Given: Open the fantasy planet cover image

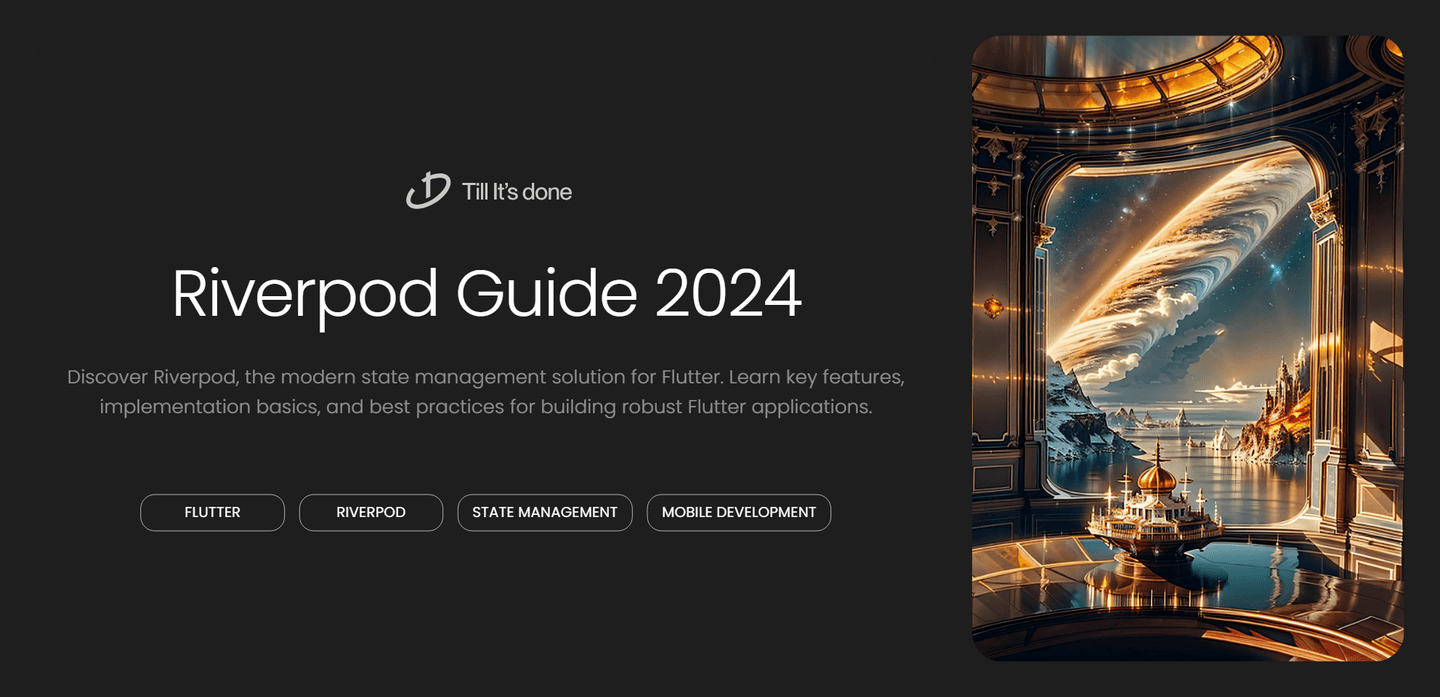Looking at the screenshot, I should (1188, 348).
